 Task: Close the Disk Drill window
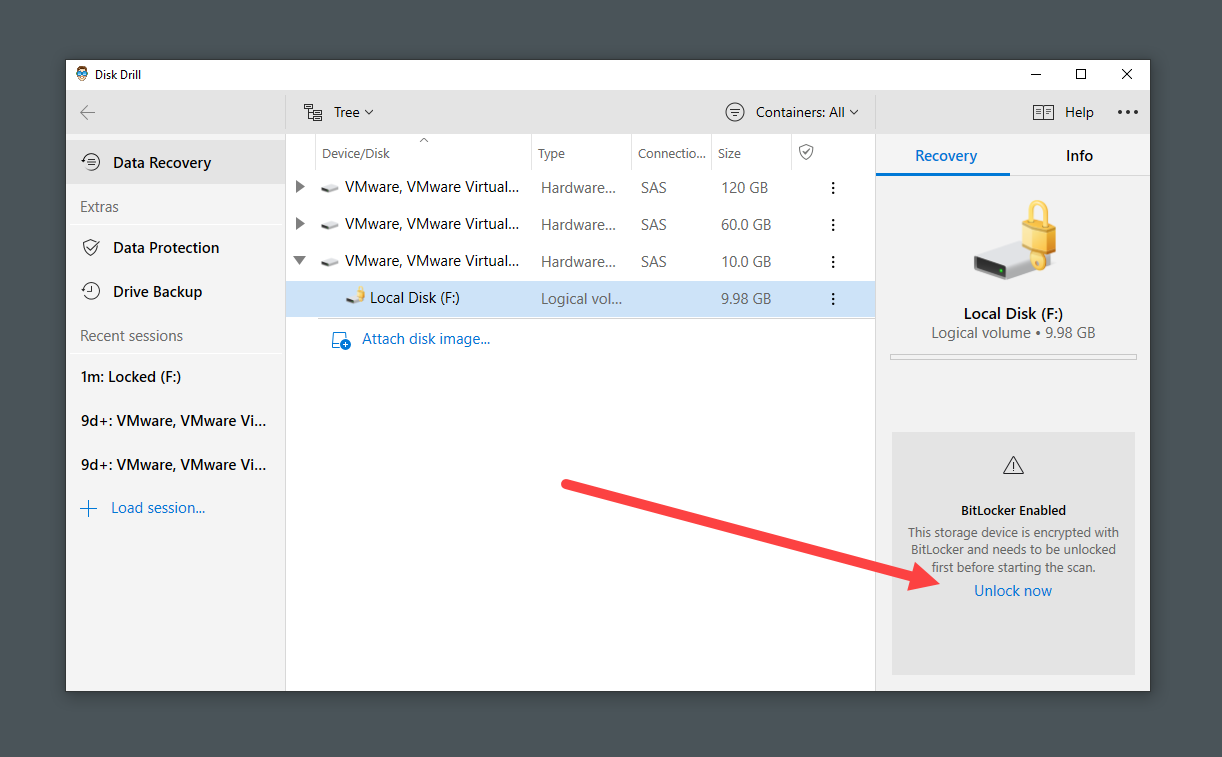(x=1127, y=74)
